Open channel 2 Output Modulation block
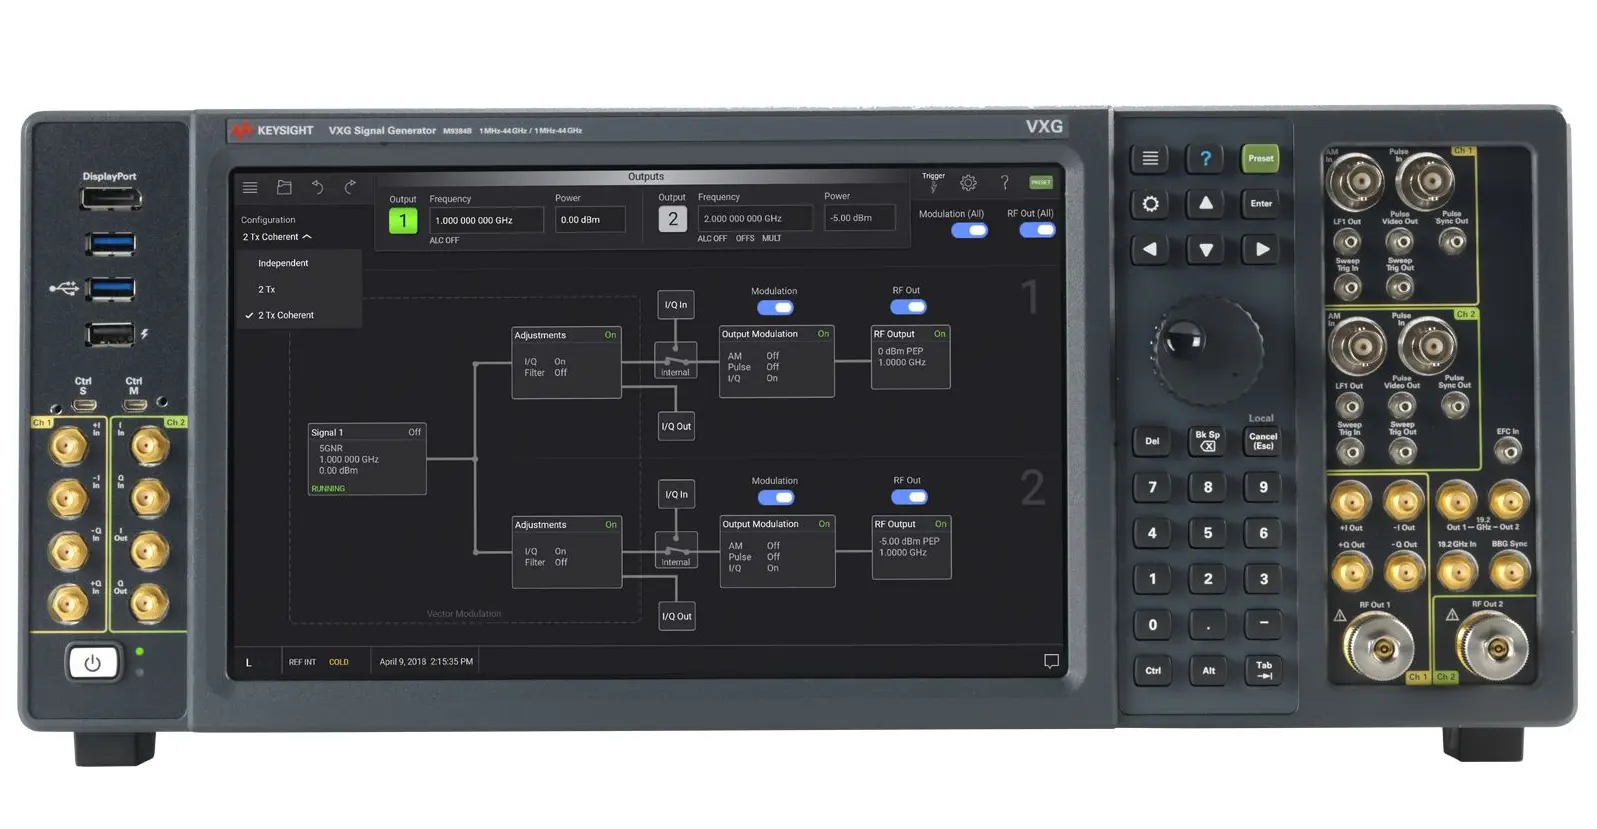The image size is (1597, 829). pyautogui.click(x=777, y=551)
